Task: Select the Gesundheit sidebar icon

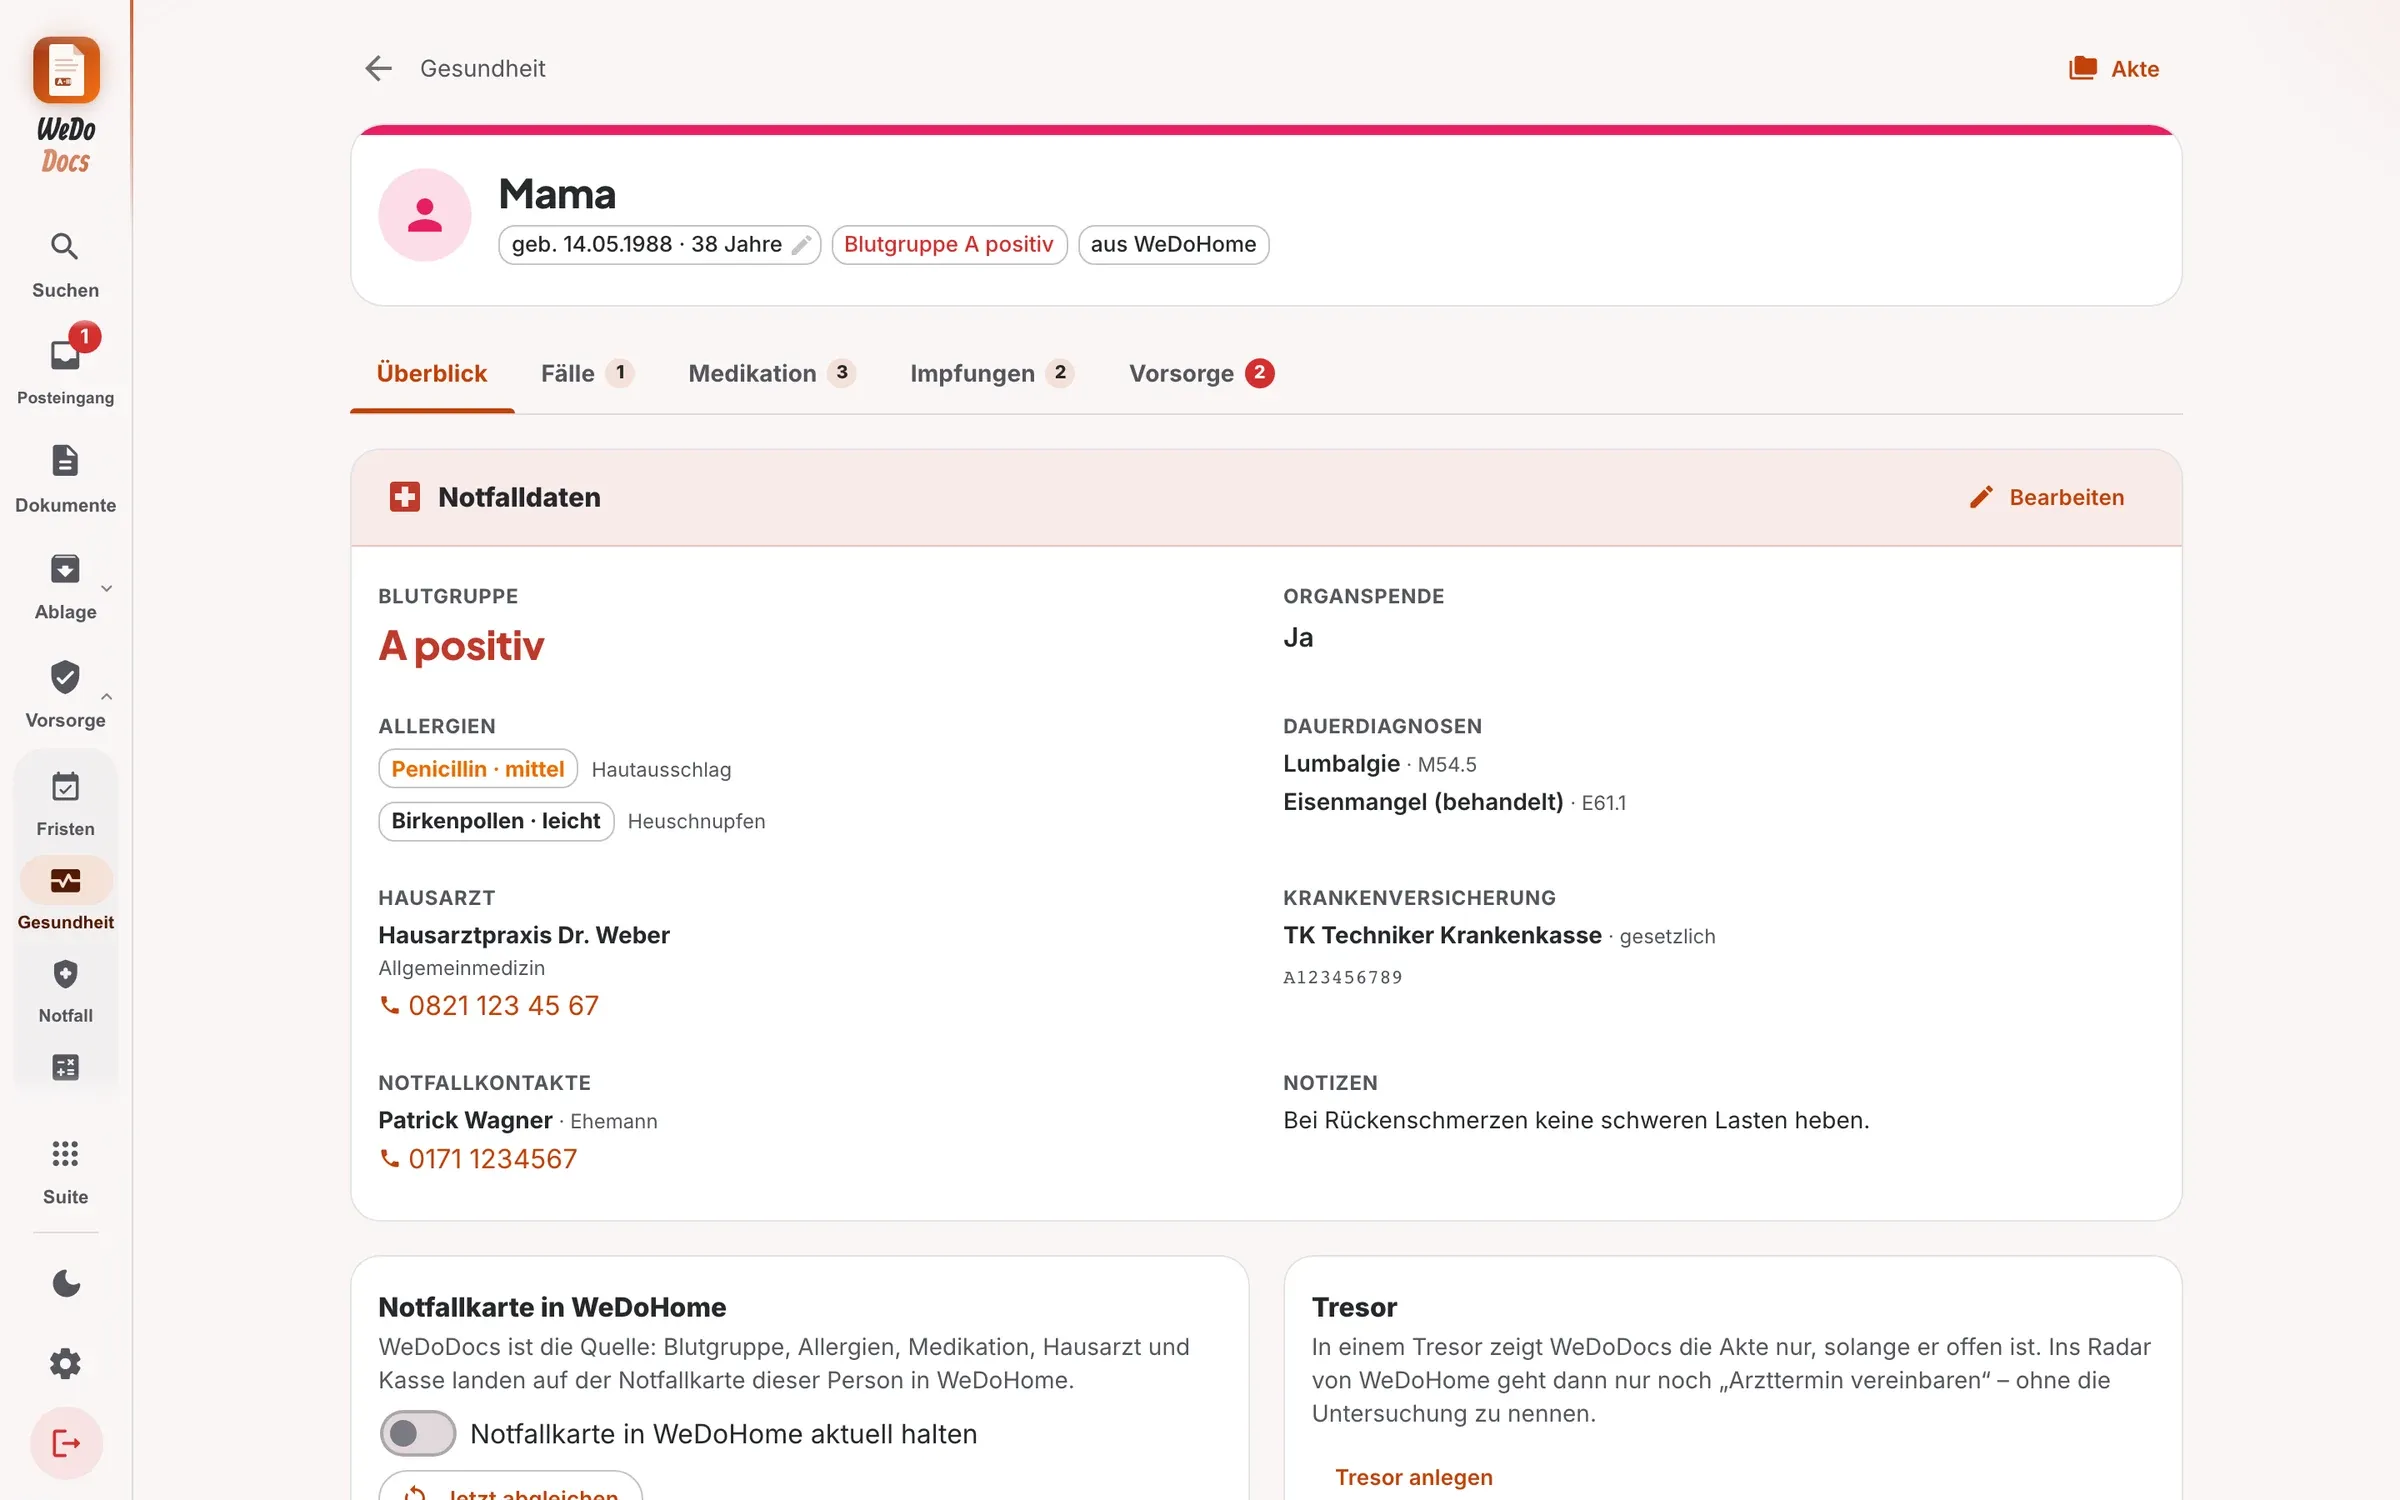Action: 65,881
